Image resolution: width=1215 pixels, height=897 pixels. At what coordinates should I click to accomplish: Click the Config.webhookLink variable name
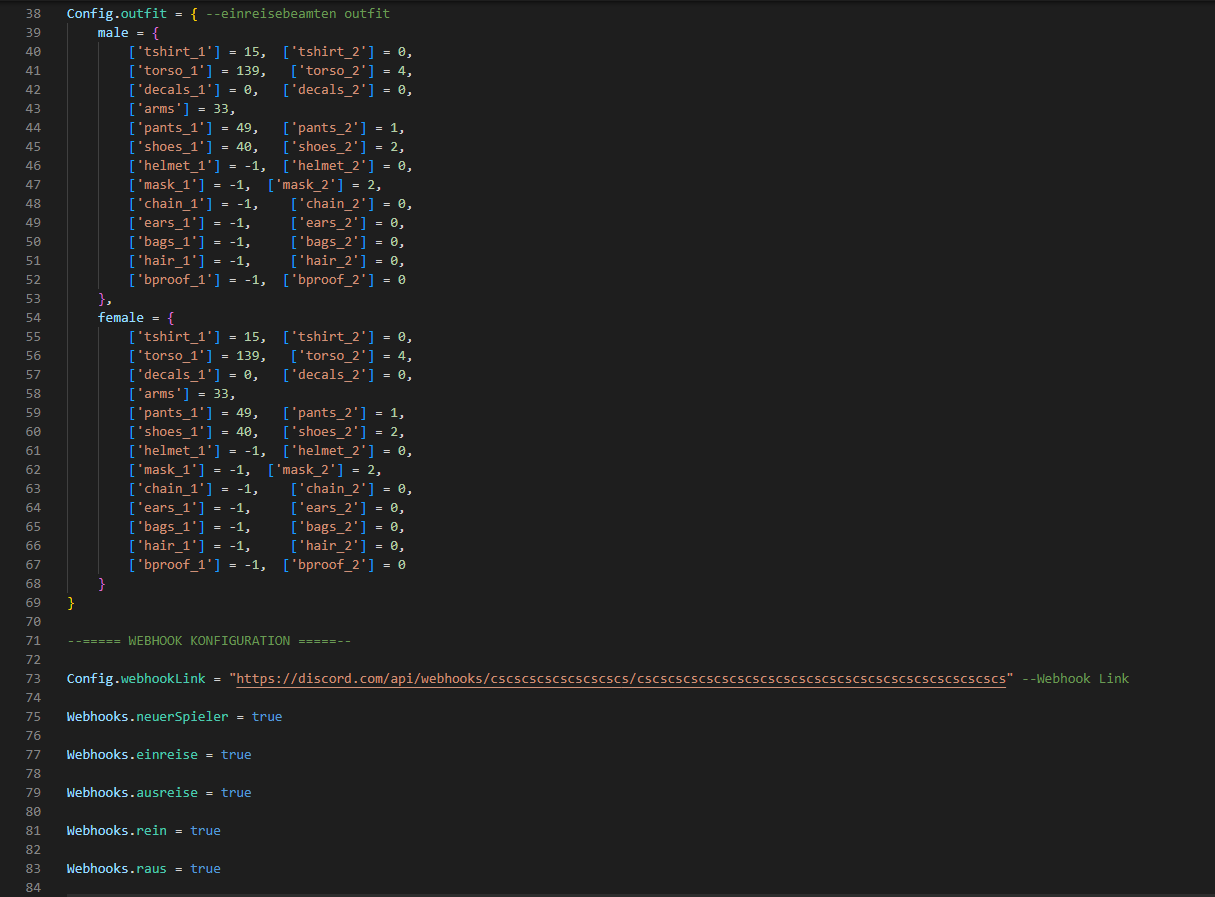pos(135,679)
